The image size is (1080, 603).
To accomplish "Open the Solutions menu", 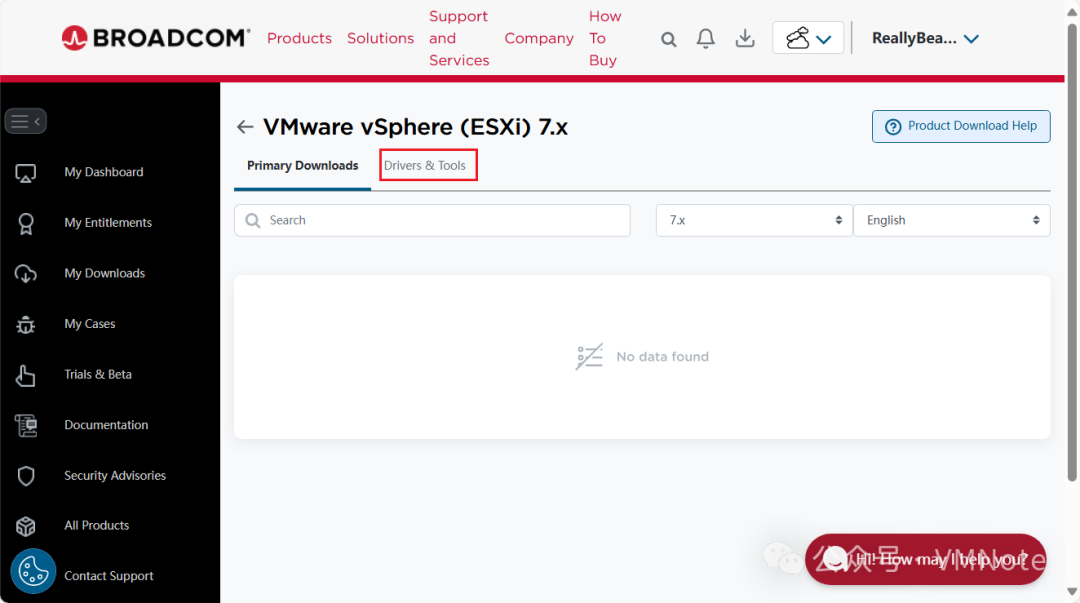I will click(x=380, y=39).
